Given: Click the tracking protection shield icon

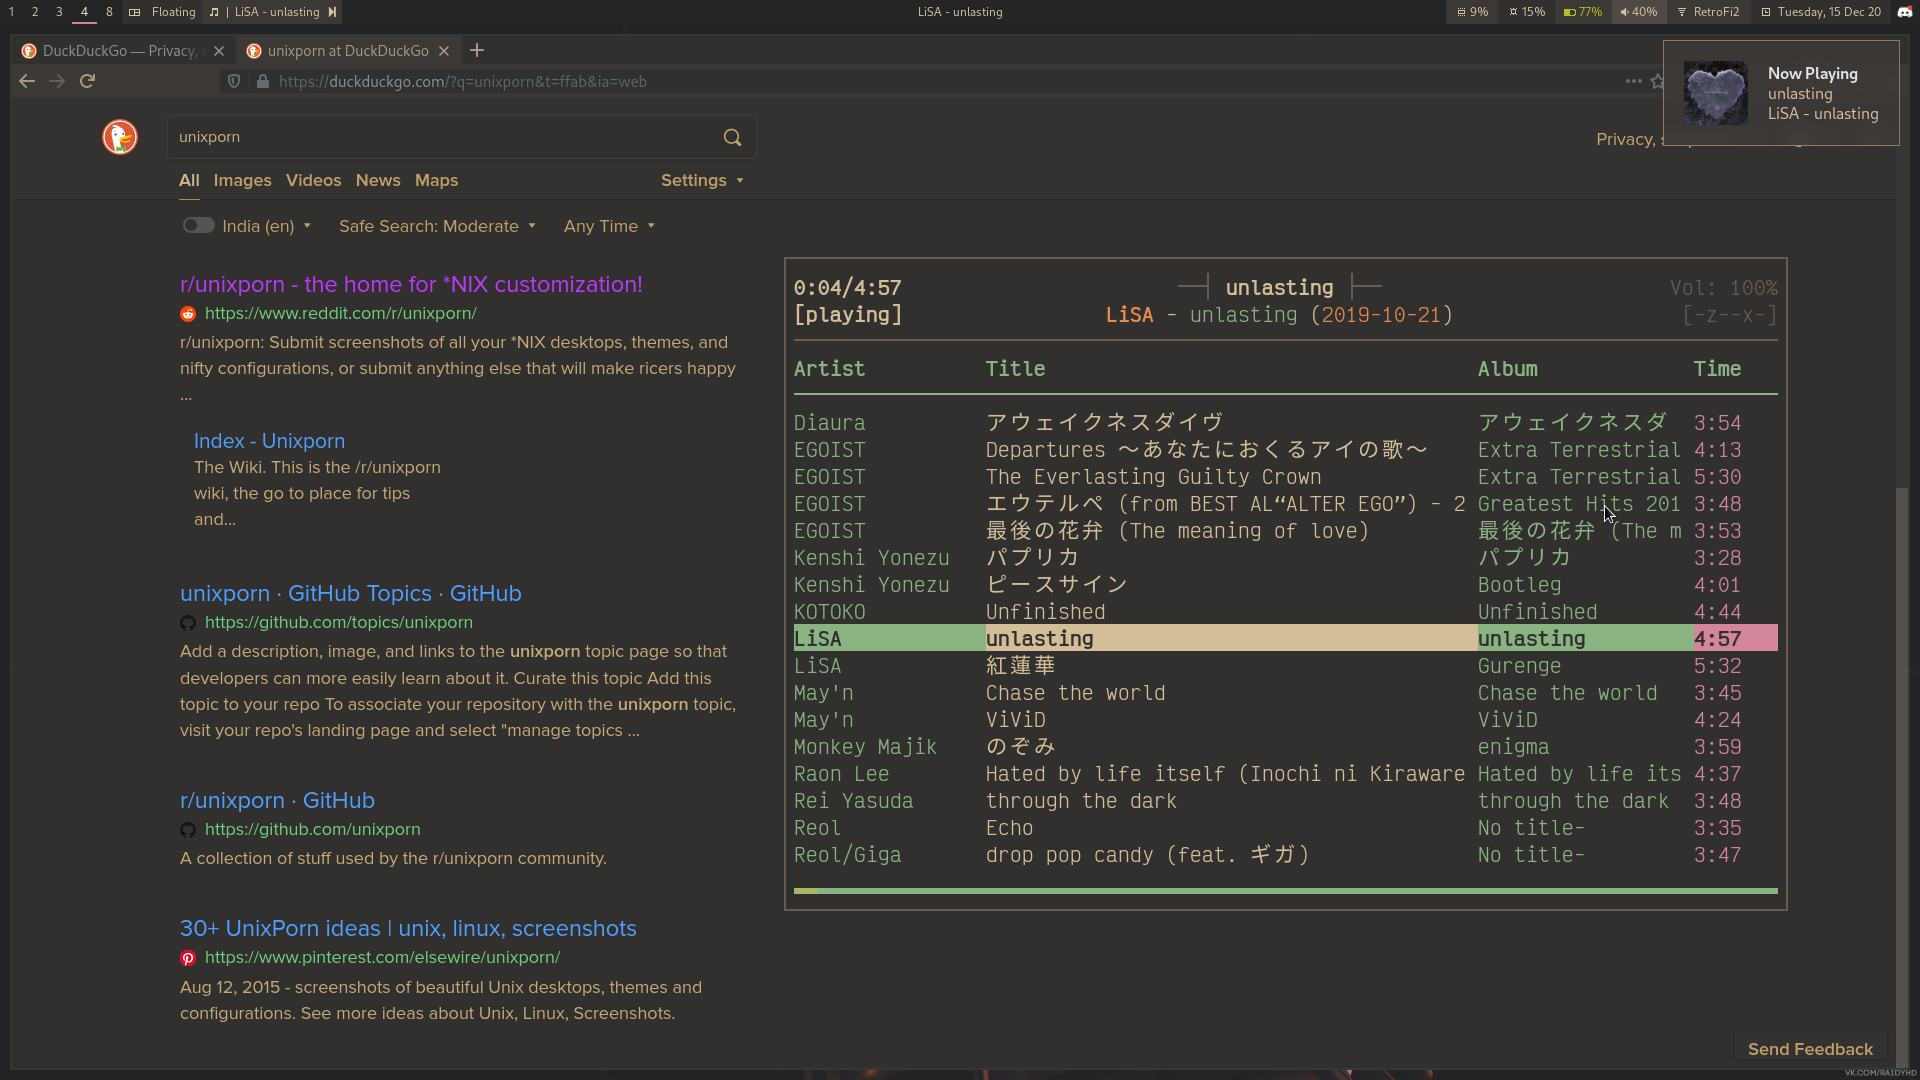Looking at the screenshot, I should point(234,81).
